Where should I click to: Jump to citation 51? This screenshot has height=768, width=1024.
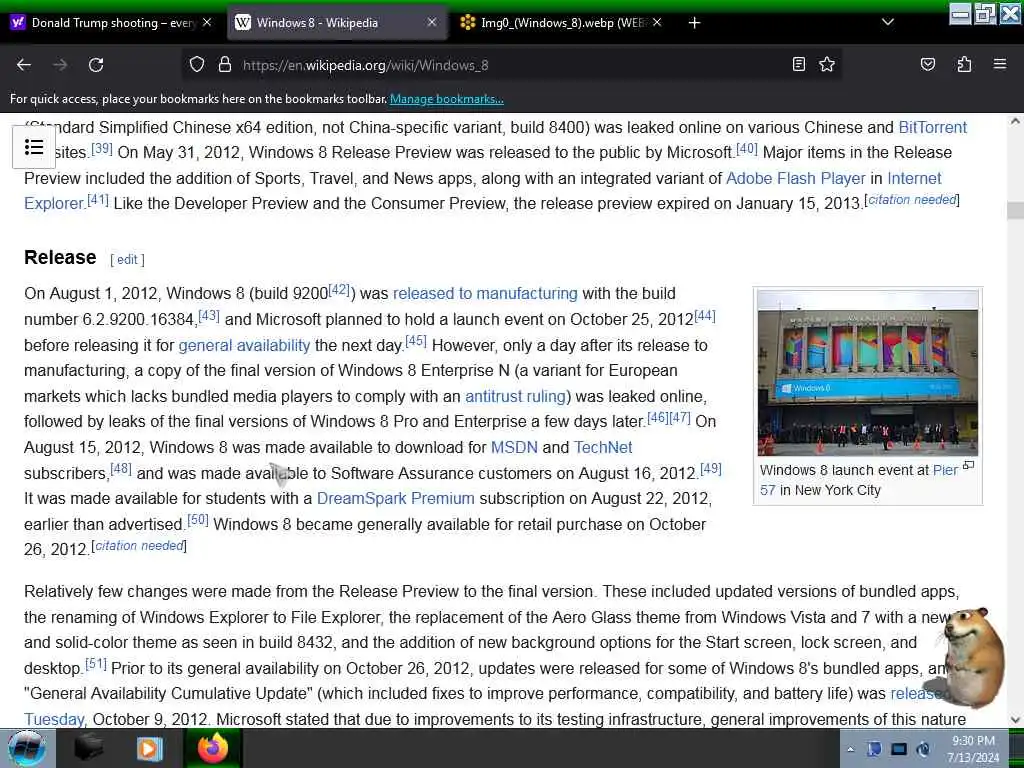(x=95, y=664)
